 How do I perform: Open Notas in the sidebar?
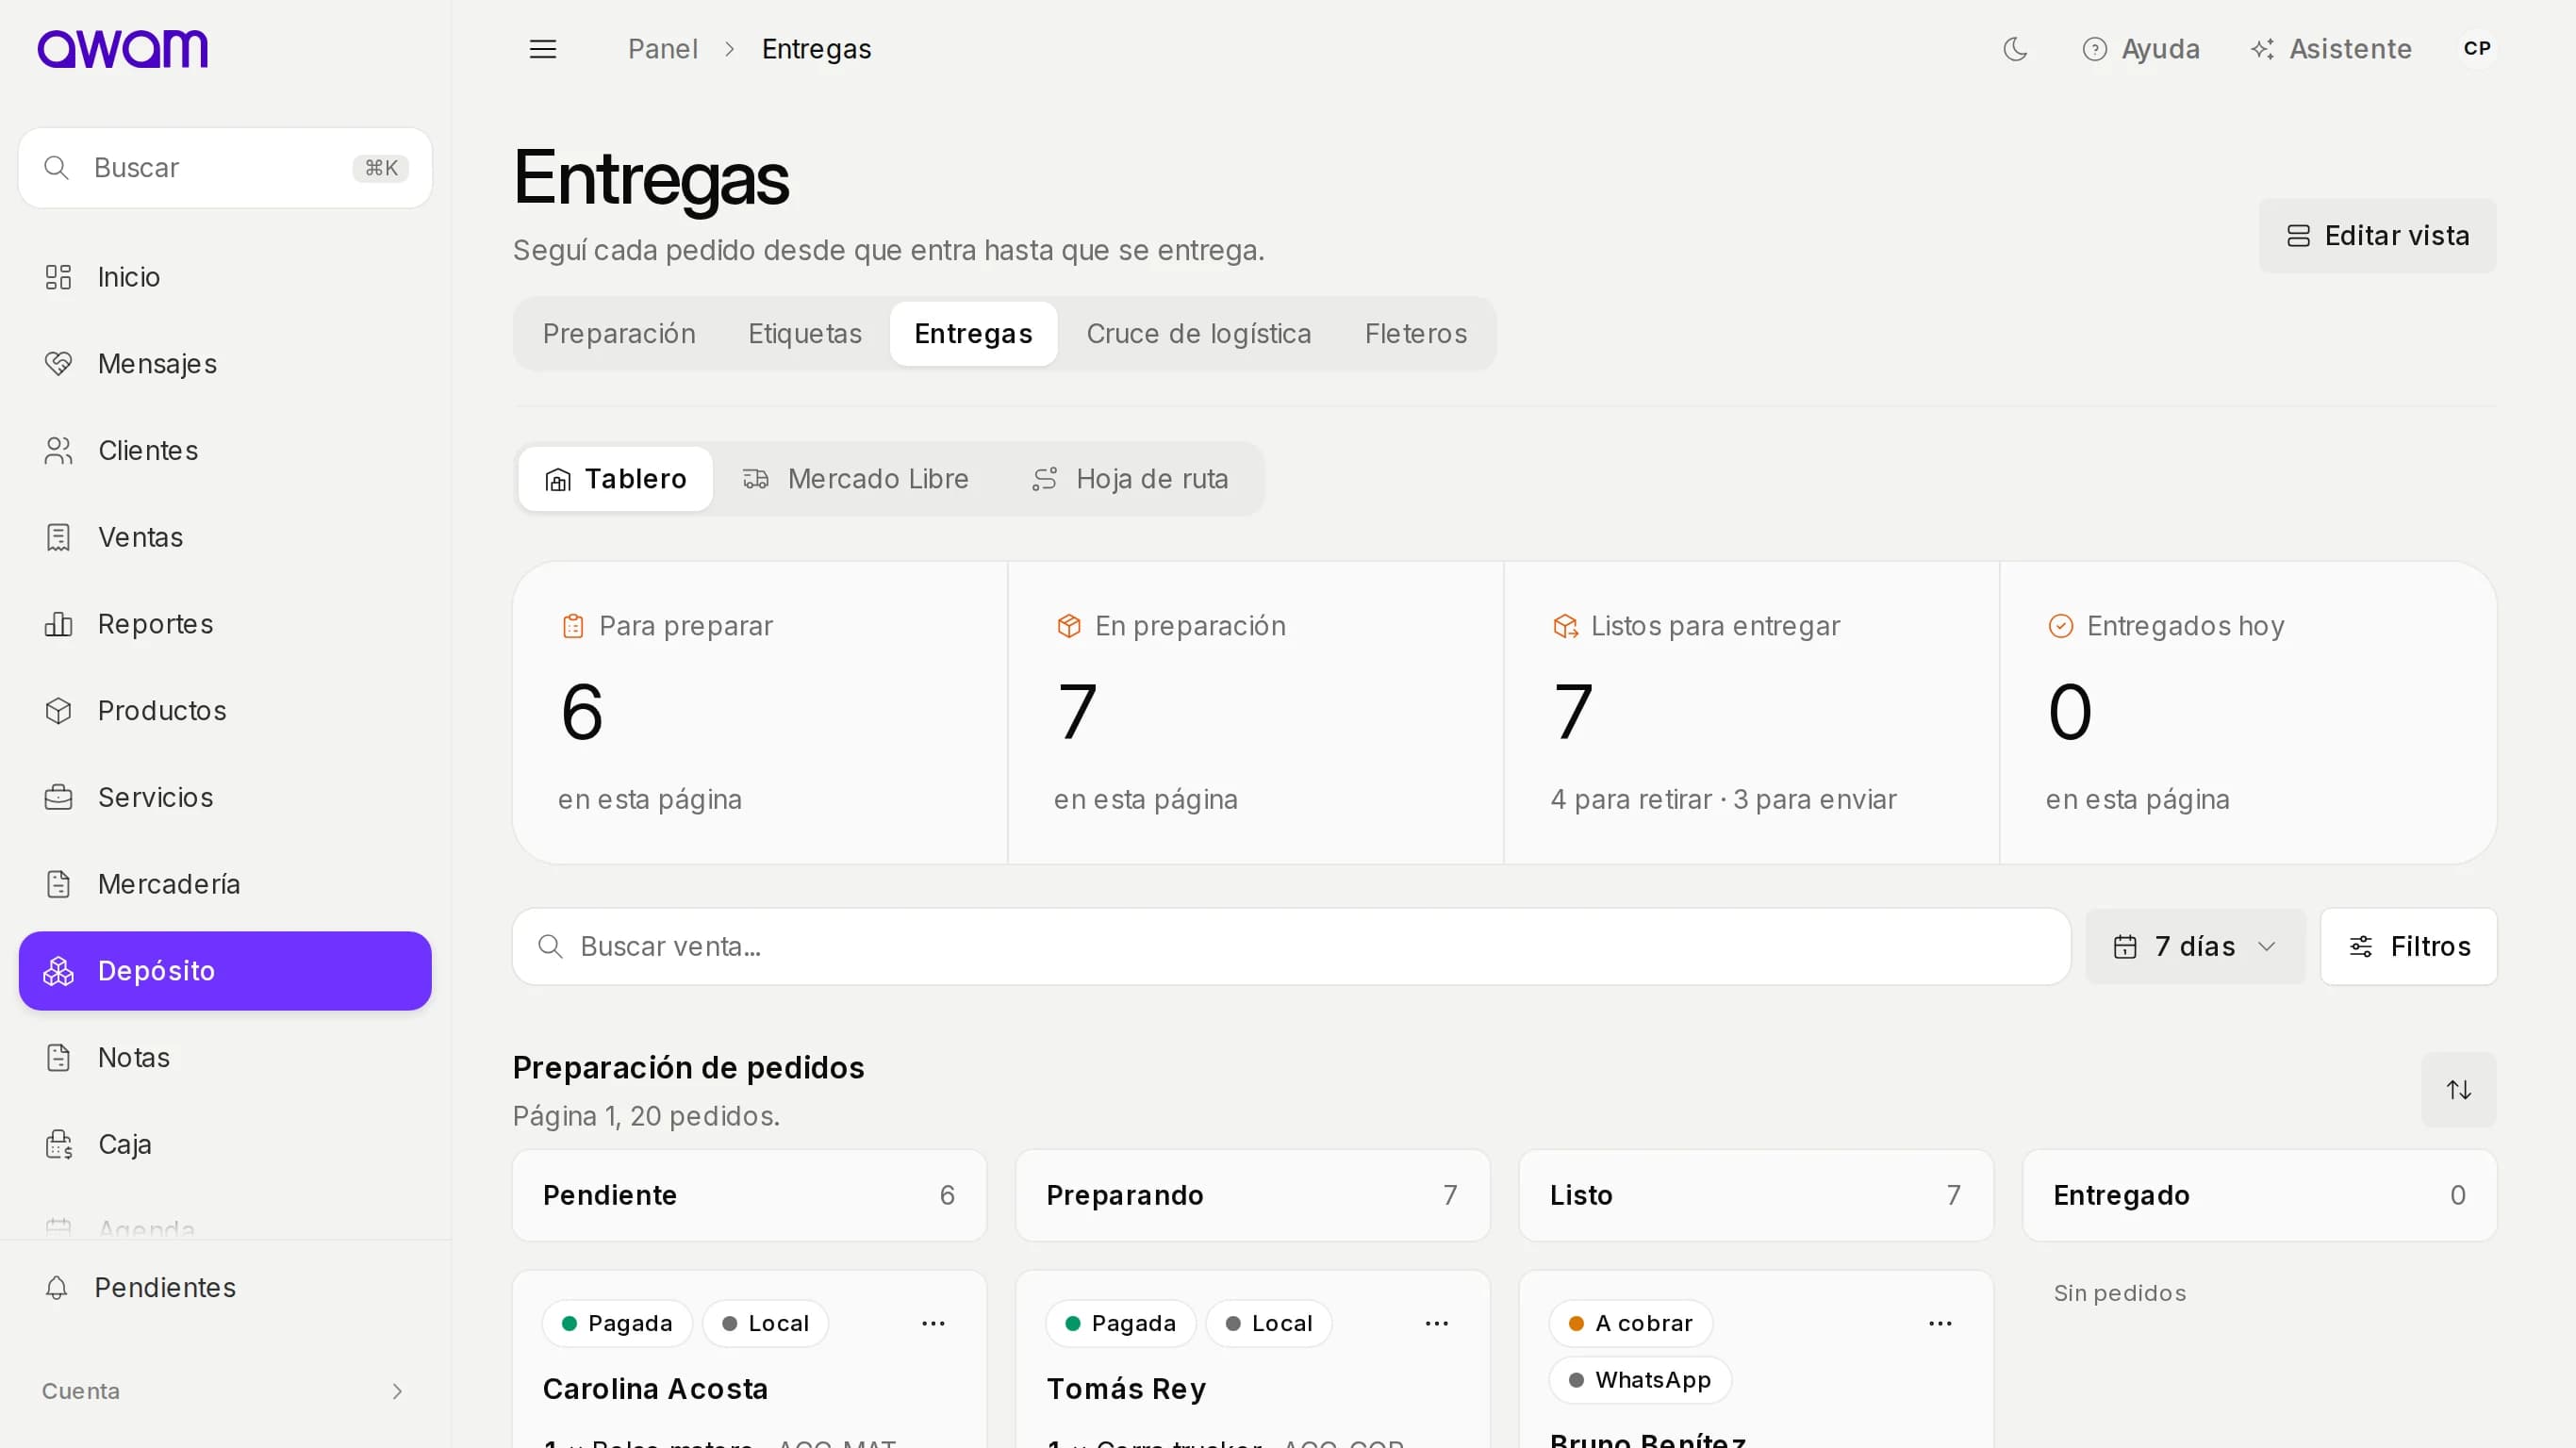pyautogui.click(x=225, y=1057)
